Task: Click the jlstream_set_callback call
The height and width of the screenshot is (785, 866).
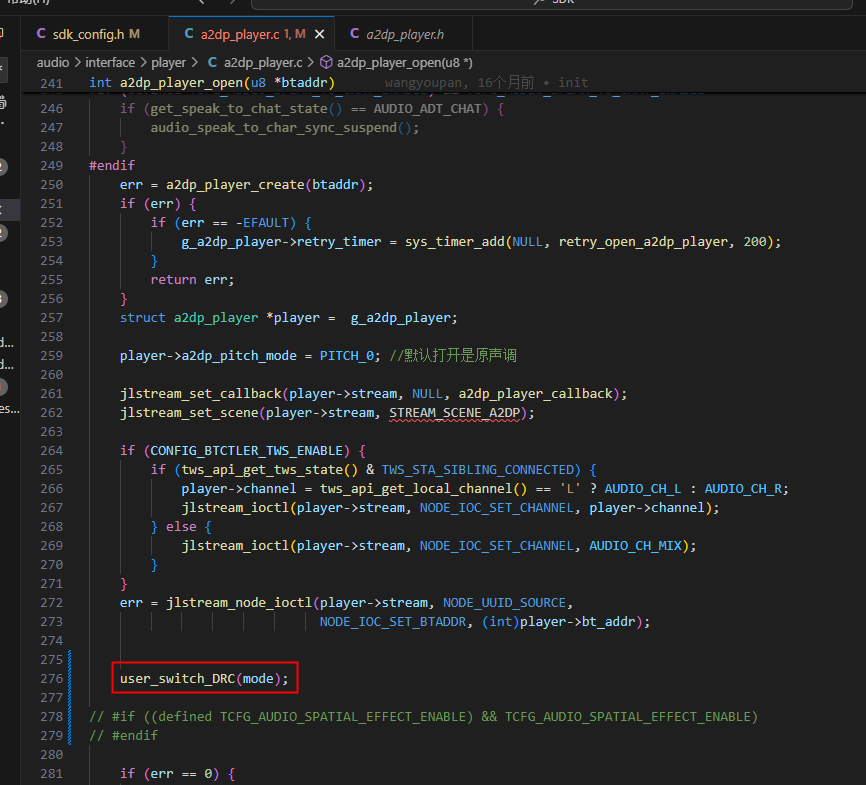Action: (200, 394)
